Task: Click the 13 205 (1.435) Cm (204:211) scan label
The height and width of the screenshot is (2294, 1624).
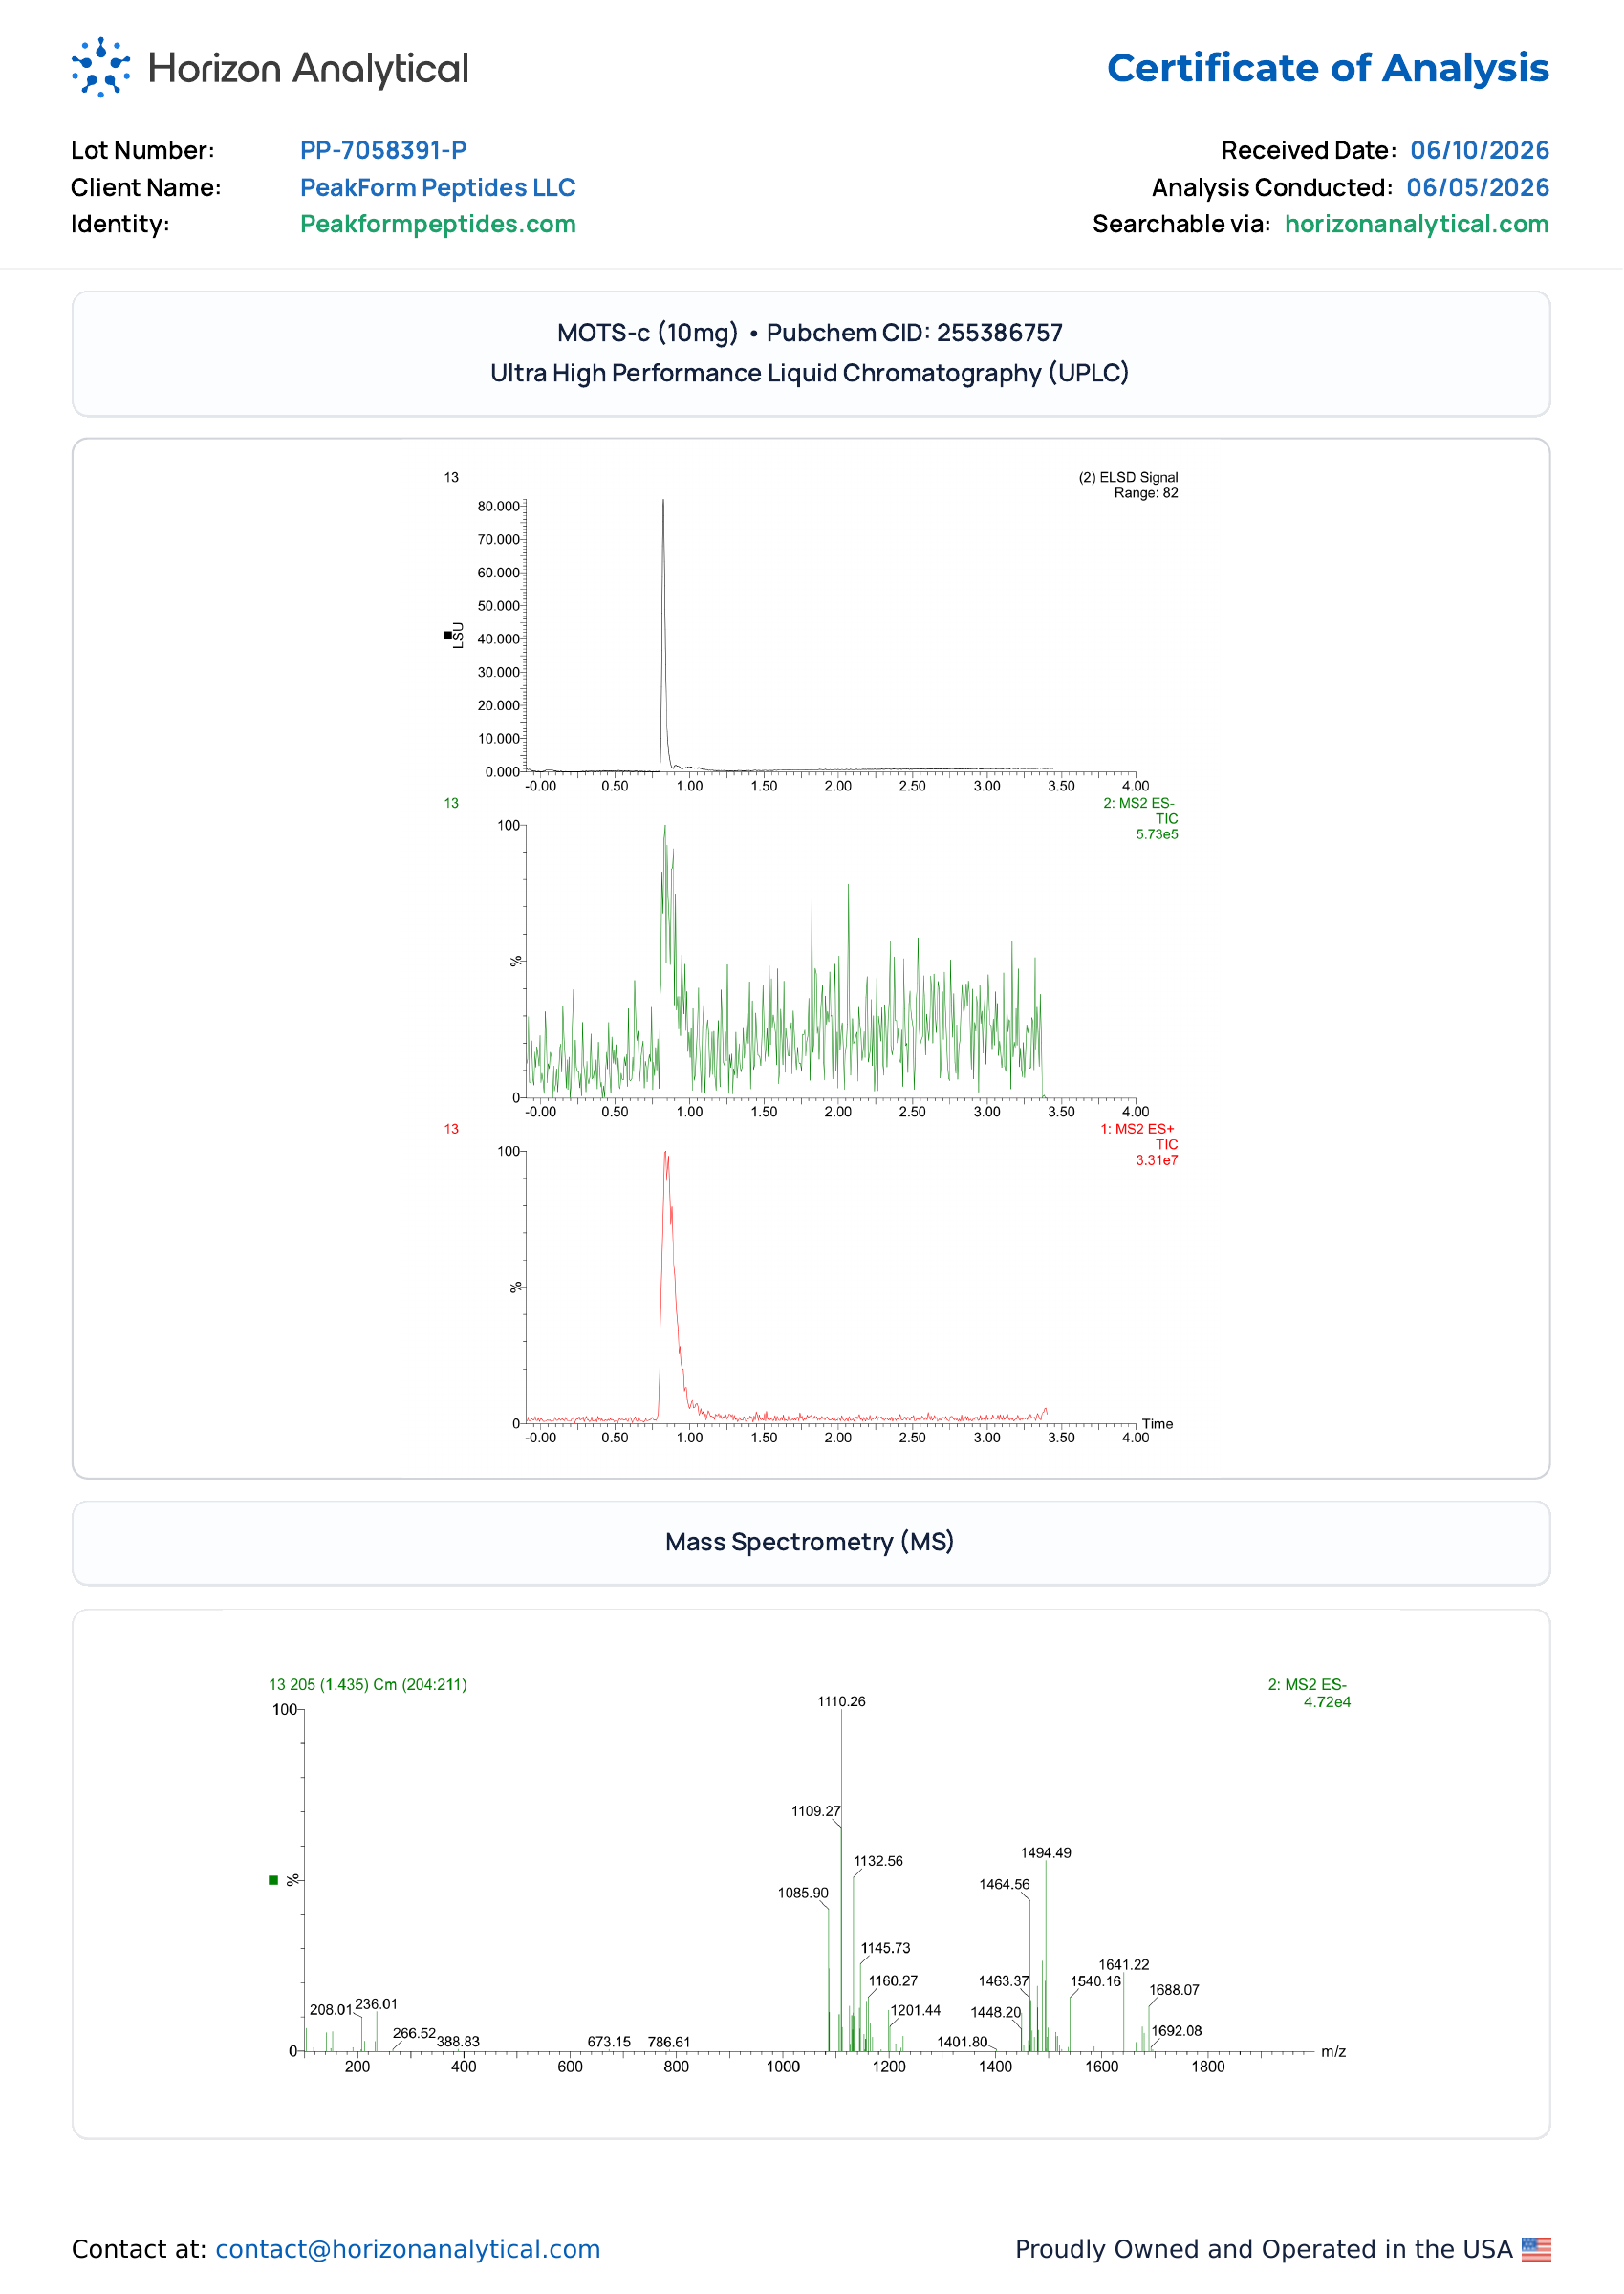Action: pos(368,1685)
